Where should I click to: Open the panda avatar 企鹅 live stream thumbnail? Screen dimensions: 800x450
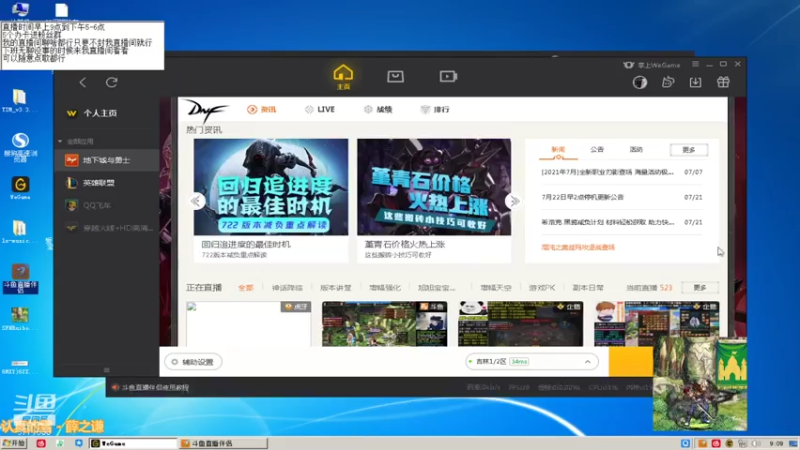pos(520,324)
